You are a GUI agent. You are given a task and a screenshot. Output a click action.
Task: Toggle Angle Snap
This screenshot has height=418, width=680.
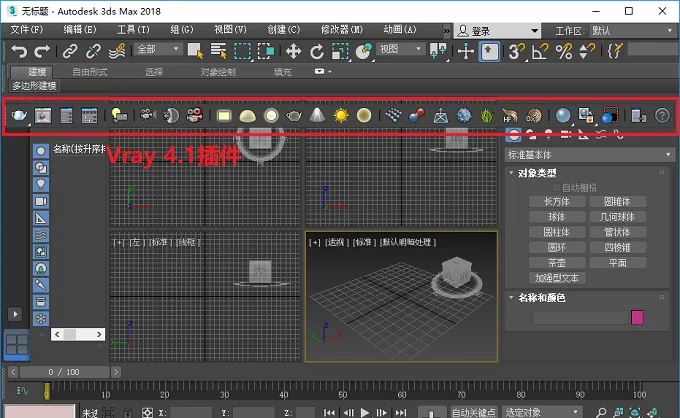click(540, 52)
